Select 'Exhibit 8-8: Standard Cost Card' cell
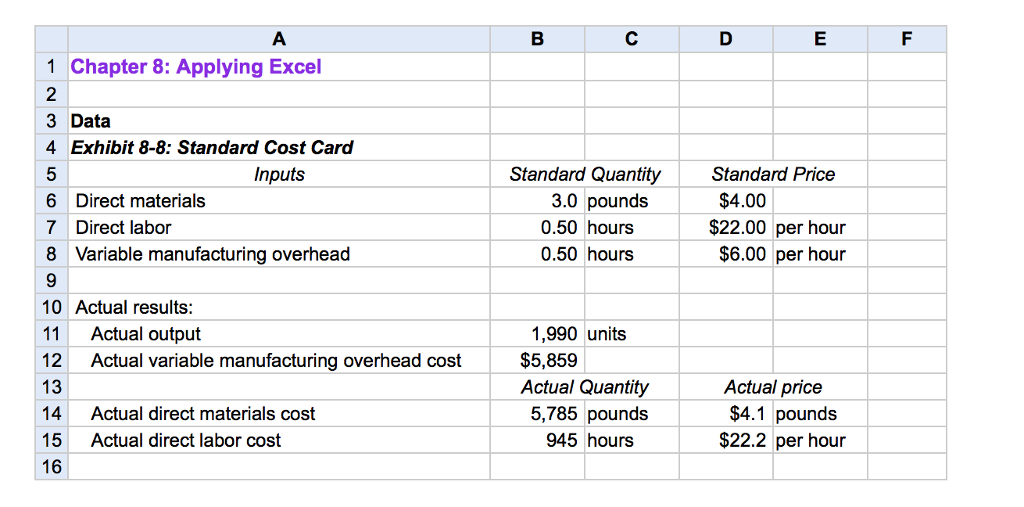The height and width of the screenshot is (507, 1024). click(279, 148)
